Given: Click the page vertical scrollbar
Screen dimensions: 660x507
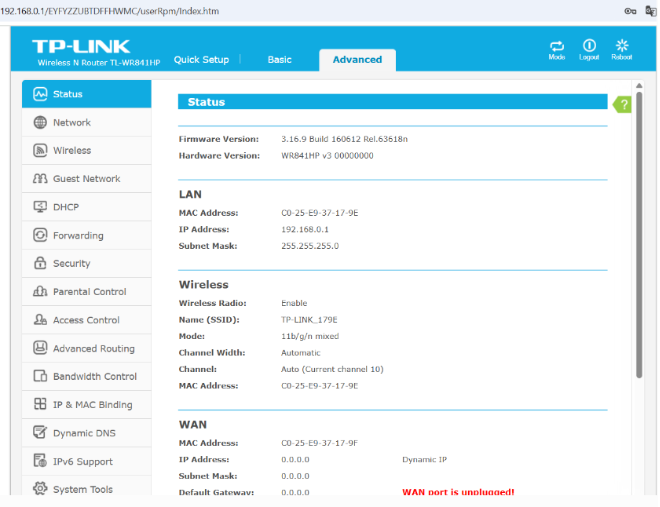Looking at the screenshot, I should click(639, 250).
